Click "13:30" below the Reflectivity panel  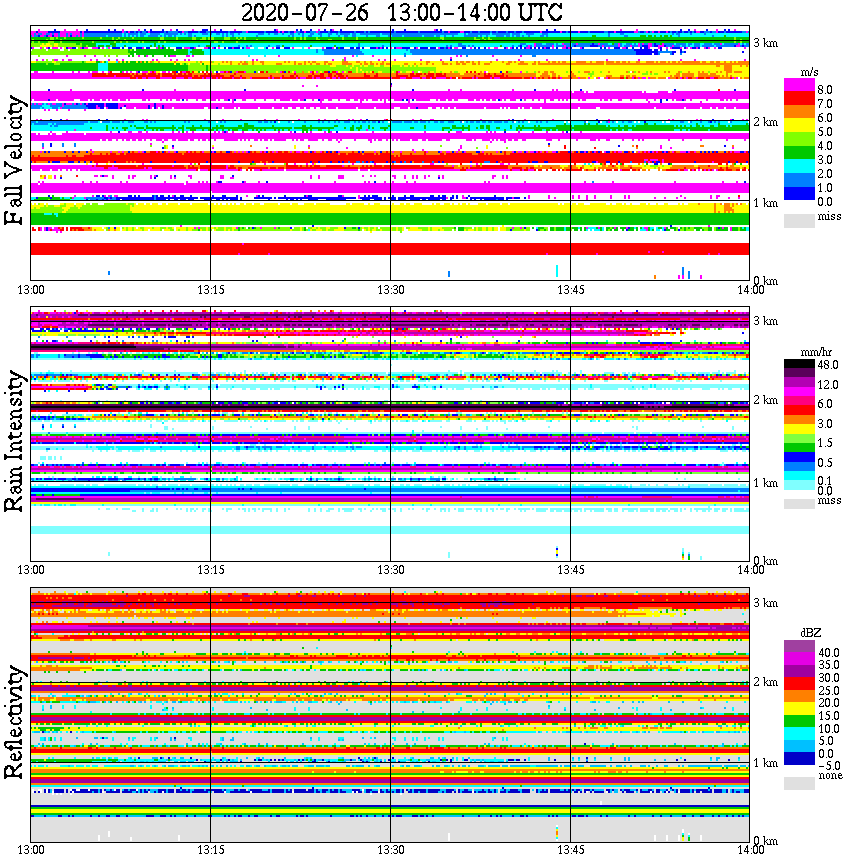(x=390, y=850)
